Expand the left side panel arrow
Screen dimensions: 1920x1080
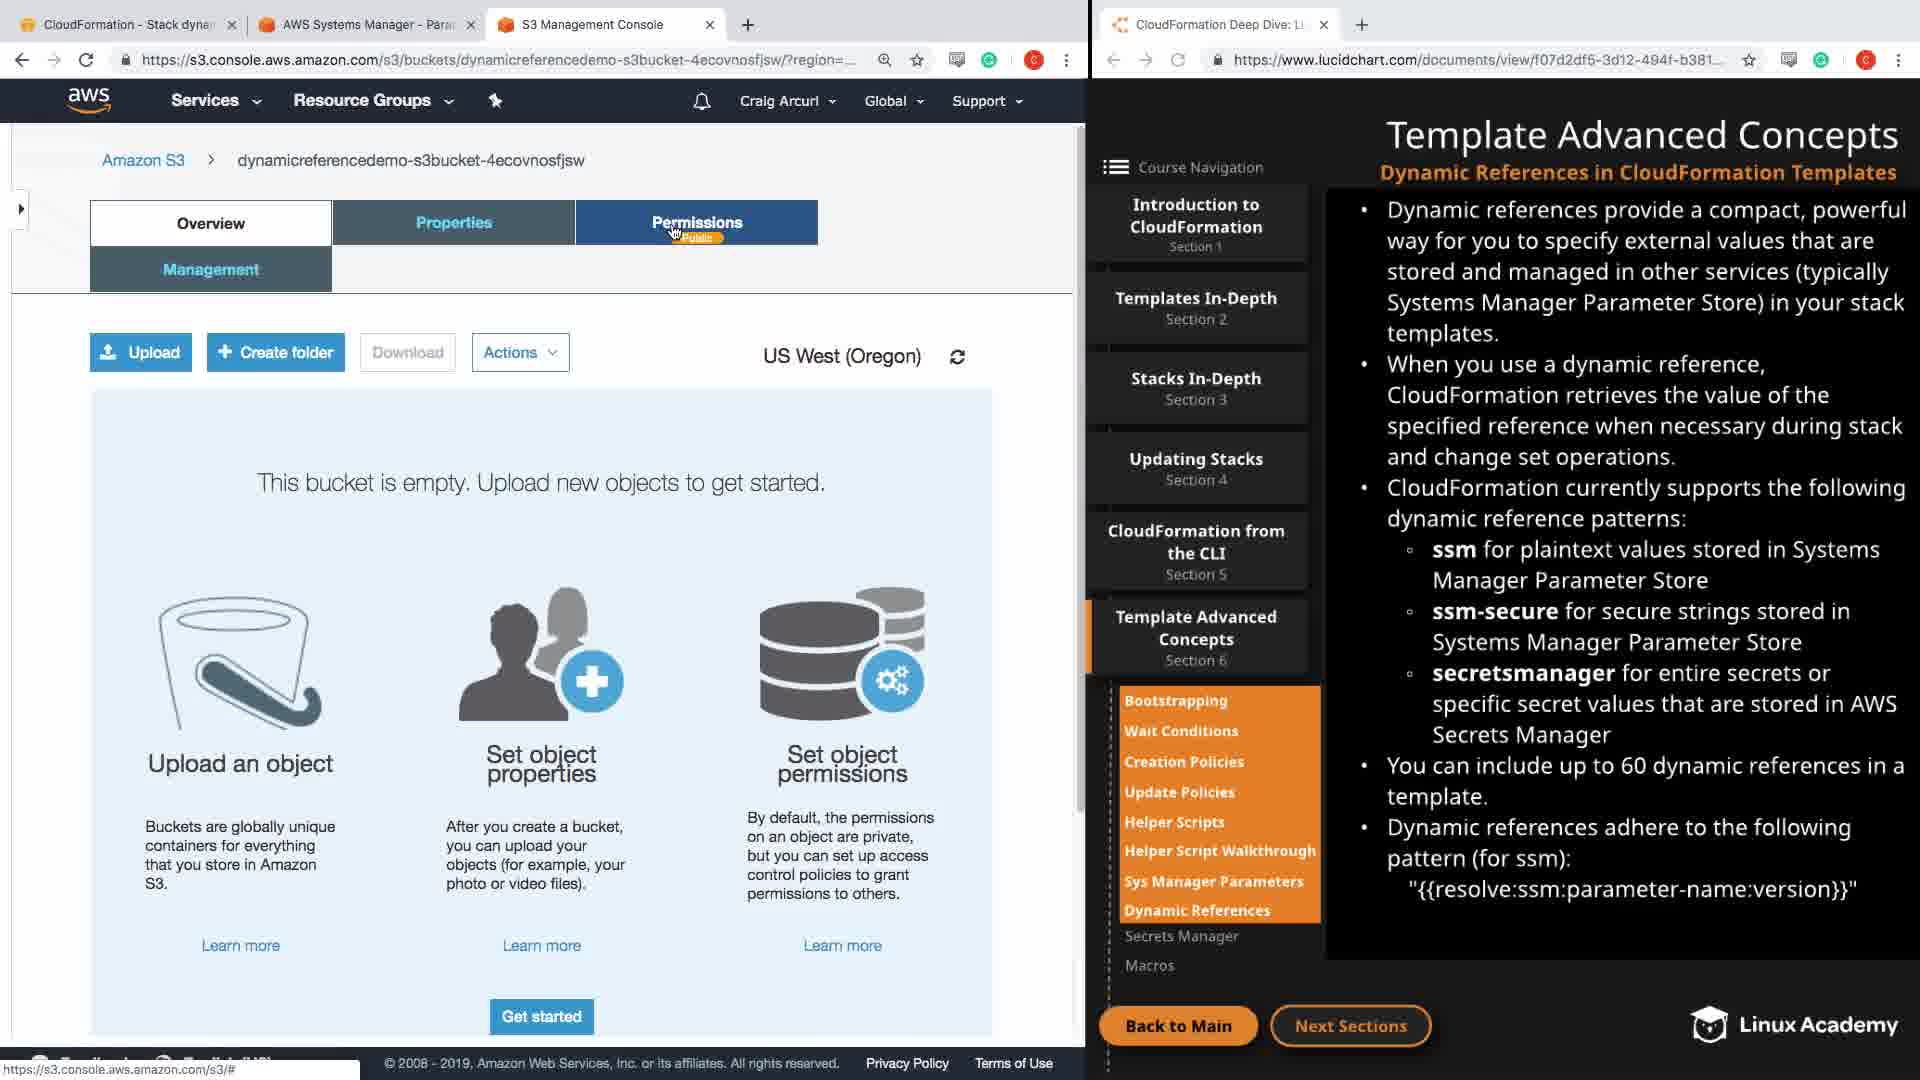click(x=20, y=209)
